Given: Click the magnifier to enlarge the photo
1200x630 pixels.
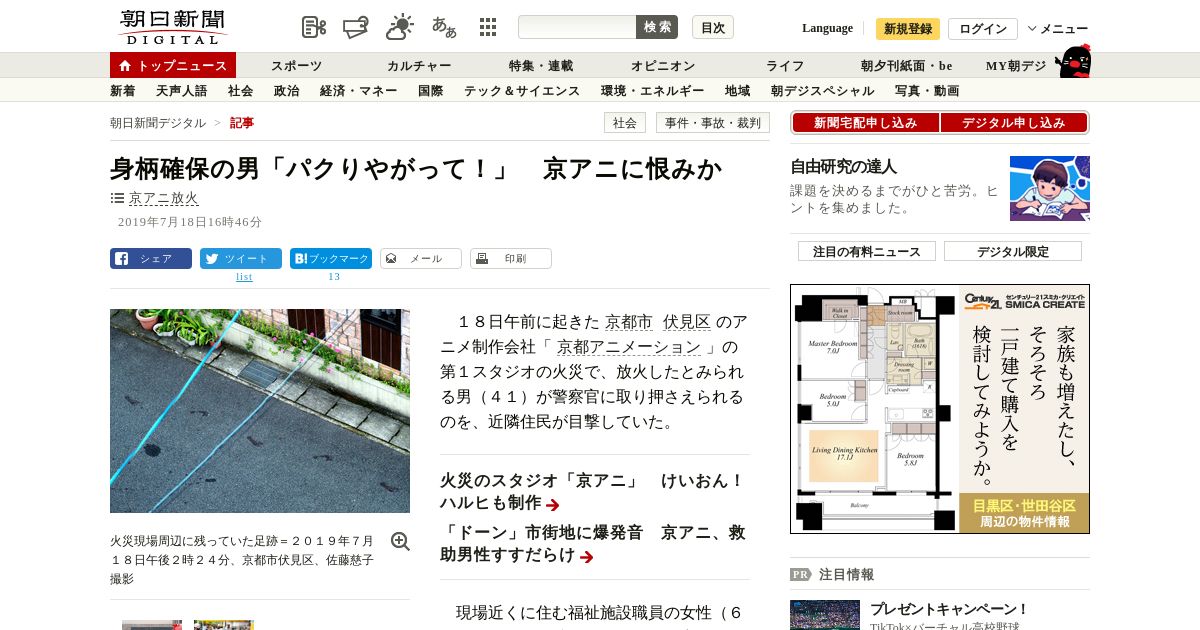Looking at the screenshot, I should tap(400, 541).
